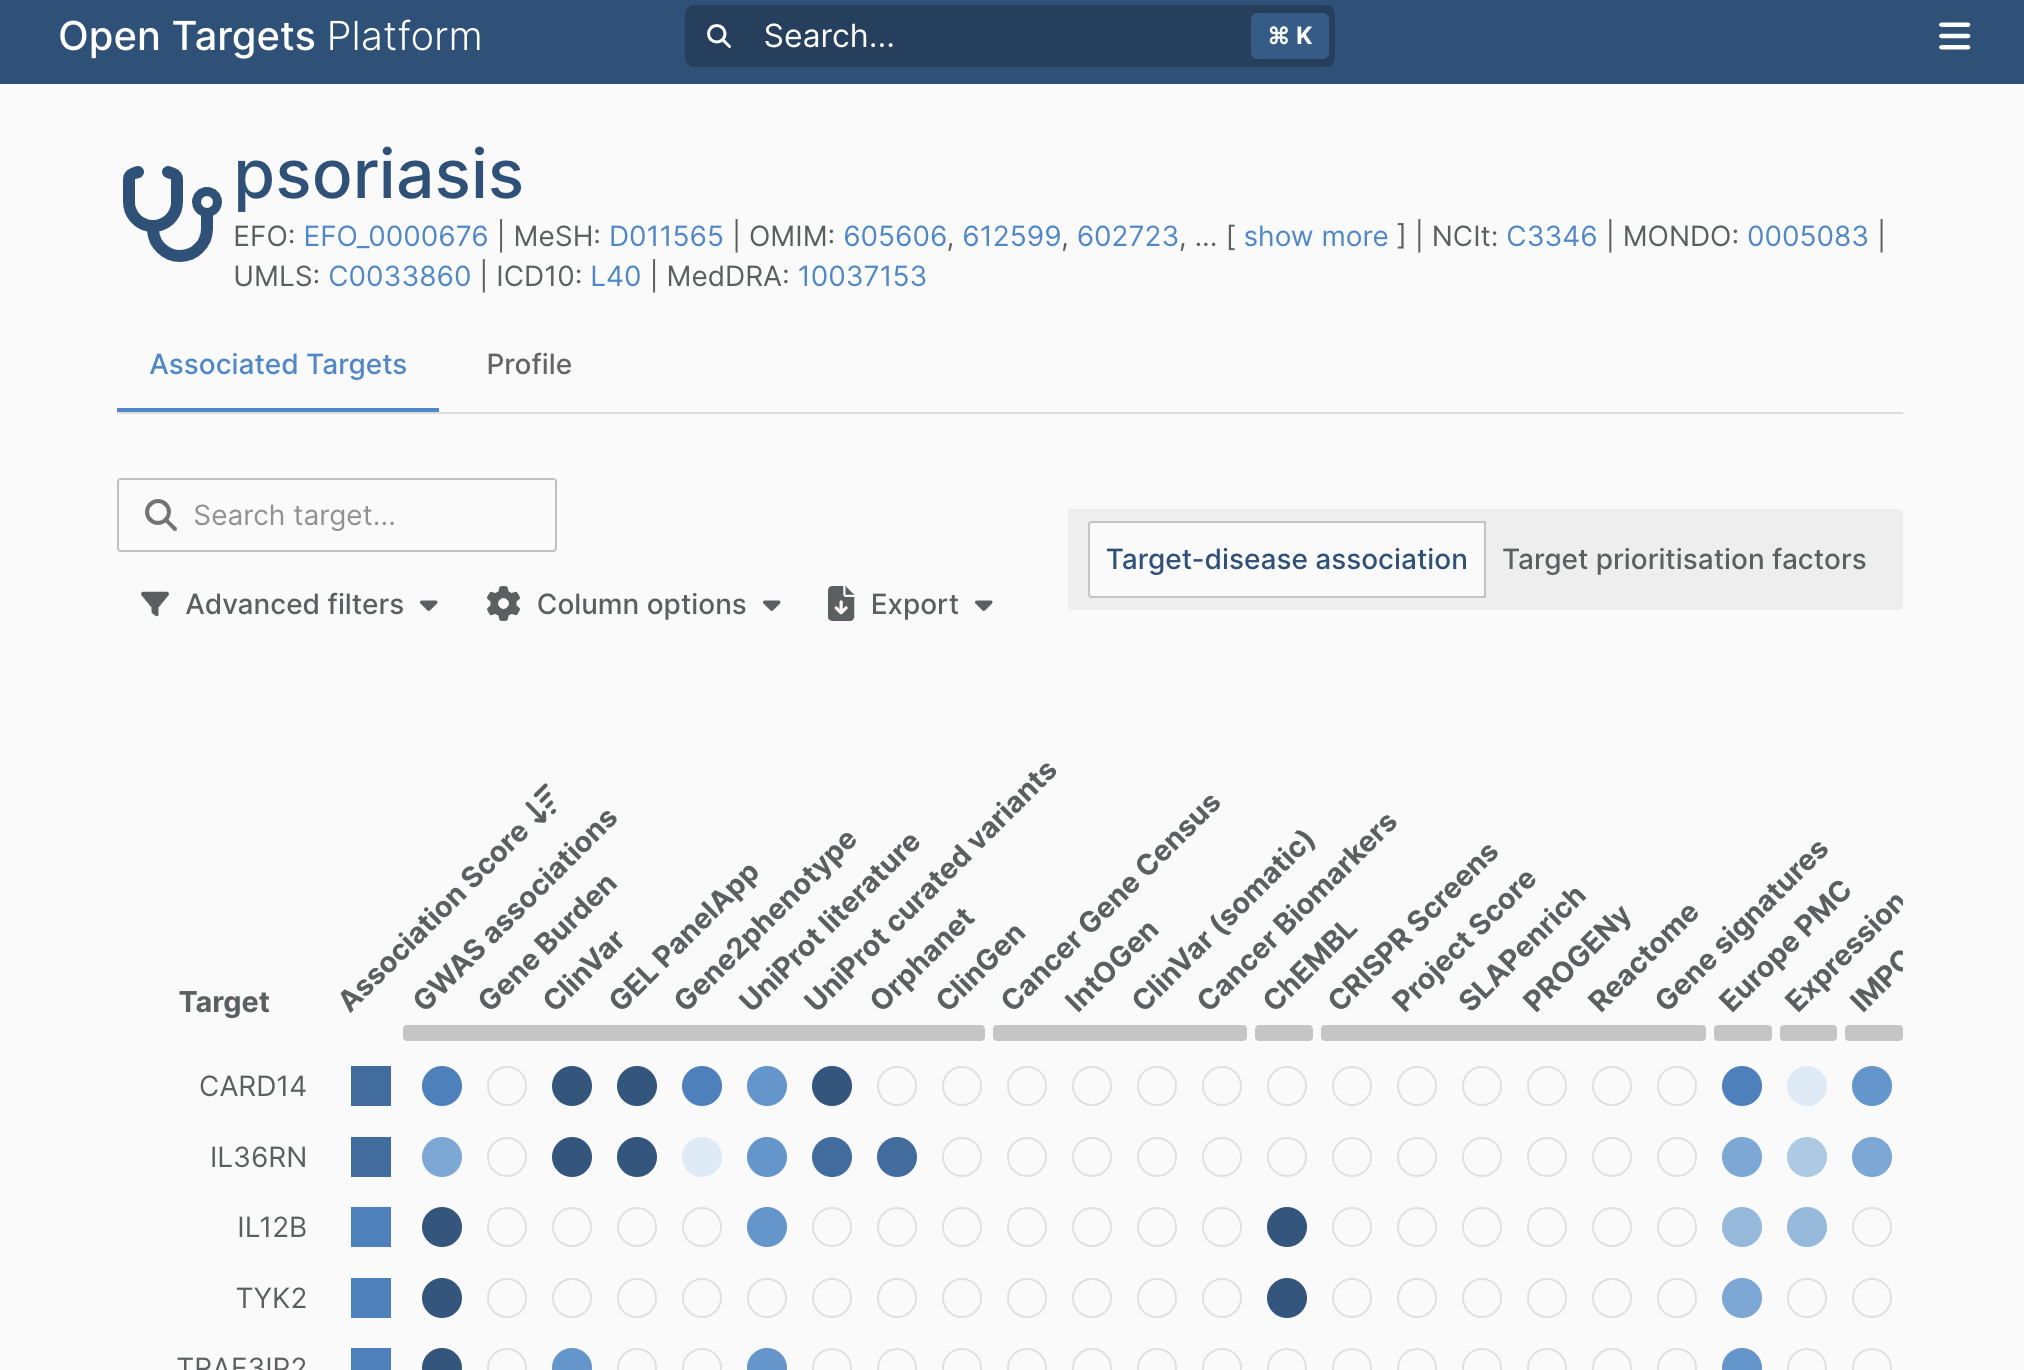Select the Associated Targets tab
The image size is (2024, 1370).
point(278,364)
